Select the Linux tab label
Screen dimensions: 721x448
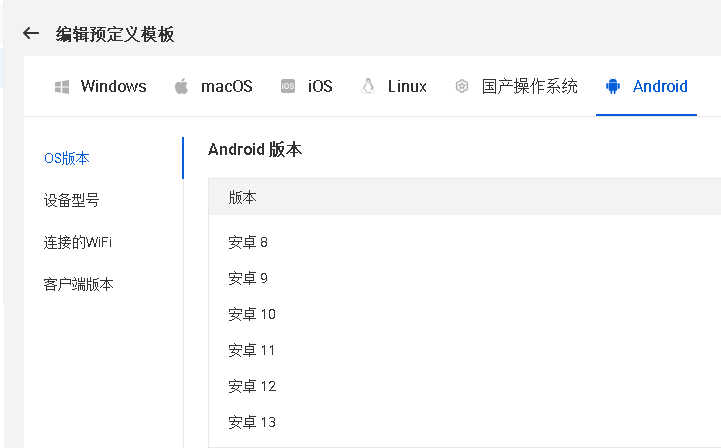click(x=407, y=87)
